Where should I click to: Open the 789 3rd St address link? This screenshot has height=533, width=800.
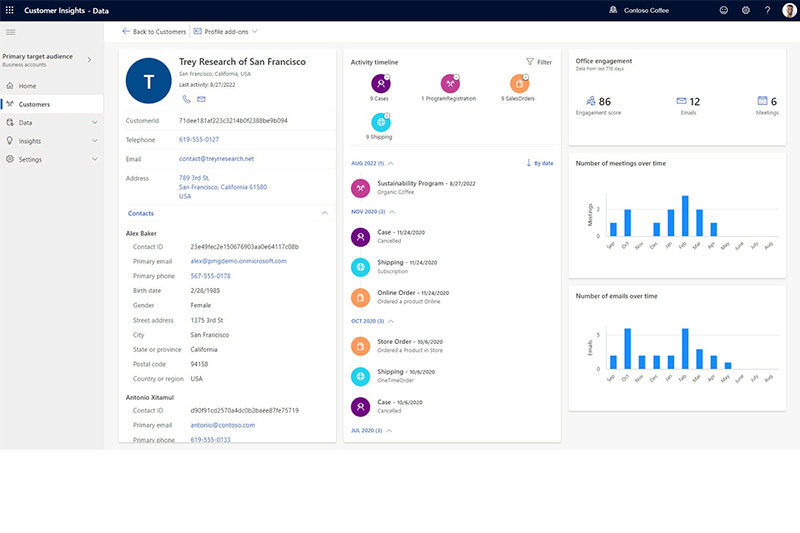[222, 187]
